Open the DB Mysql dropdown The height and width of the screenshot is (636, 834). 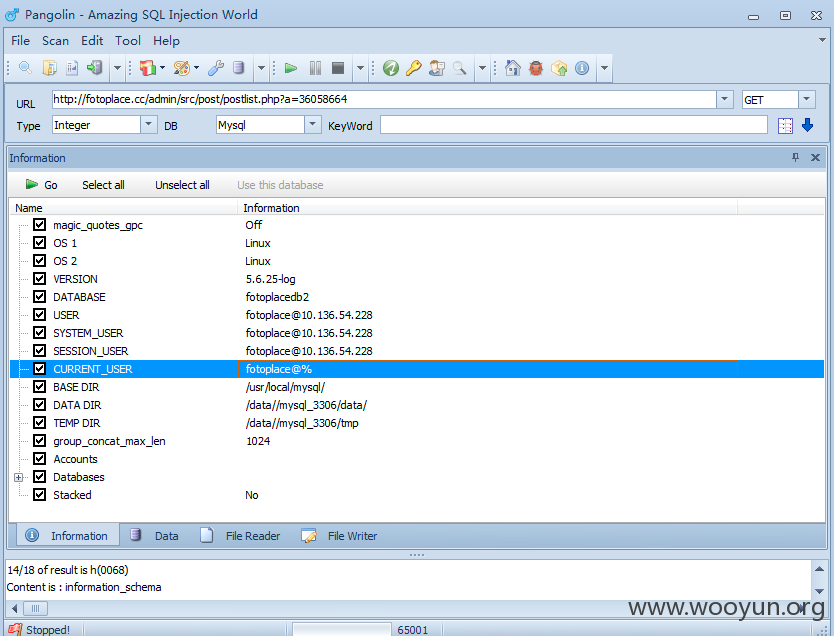[313, 125]
